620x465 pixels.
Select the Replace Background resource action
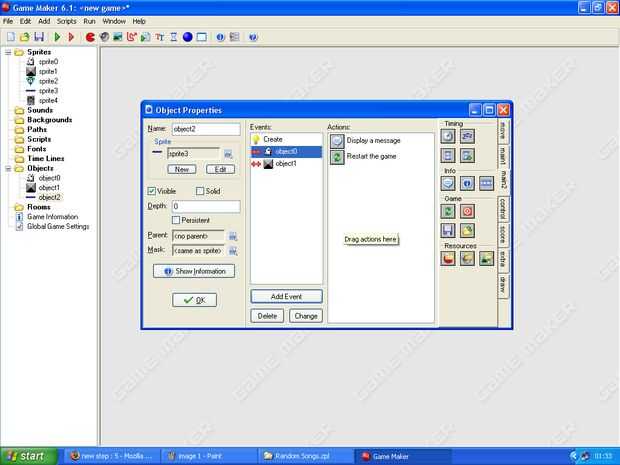click(486, 259)
